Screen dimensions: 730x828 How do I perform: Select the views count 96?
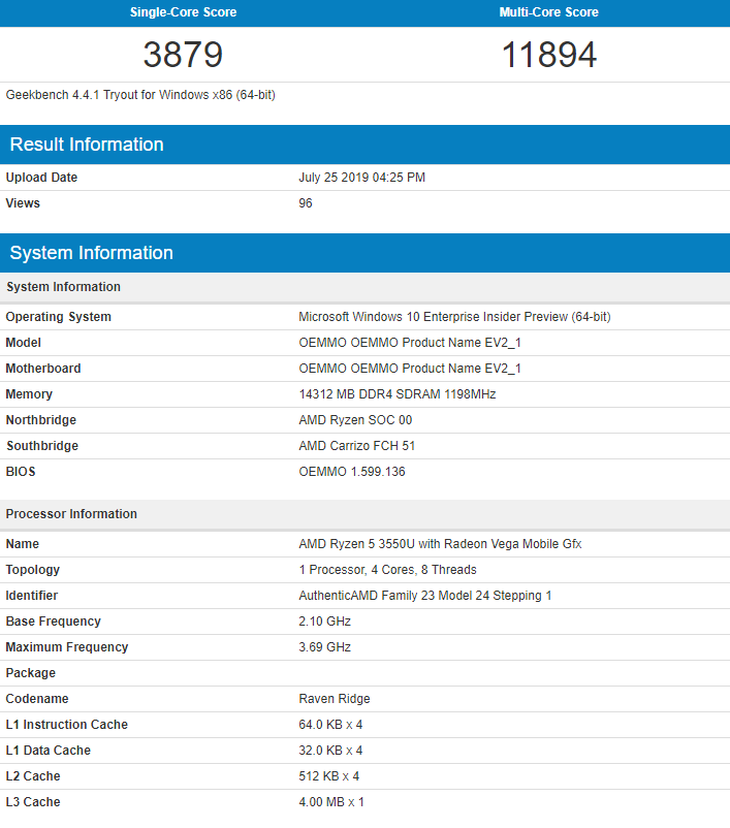tap(305, 203)
